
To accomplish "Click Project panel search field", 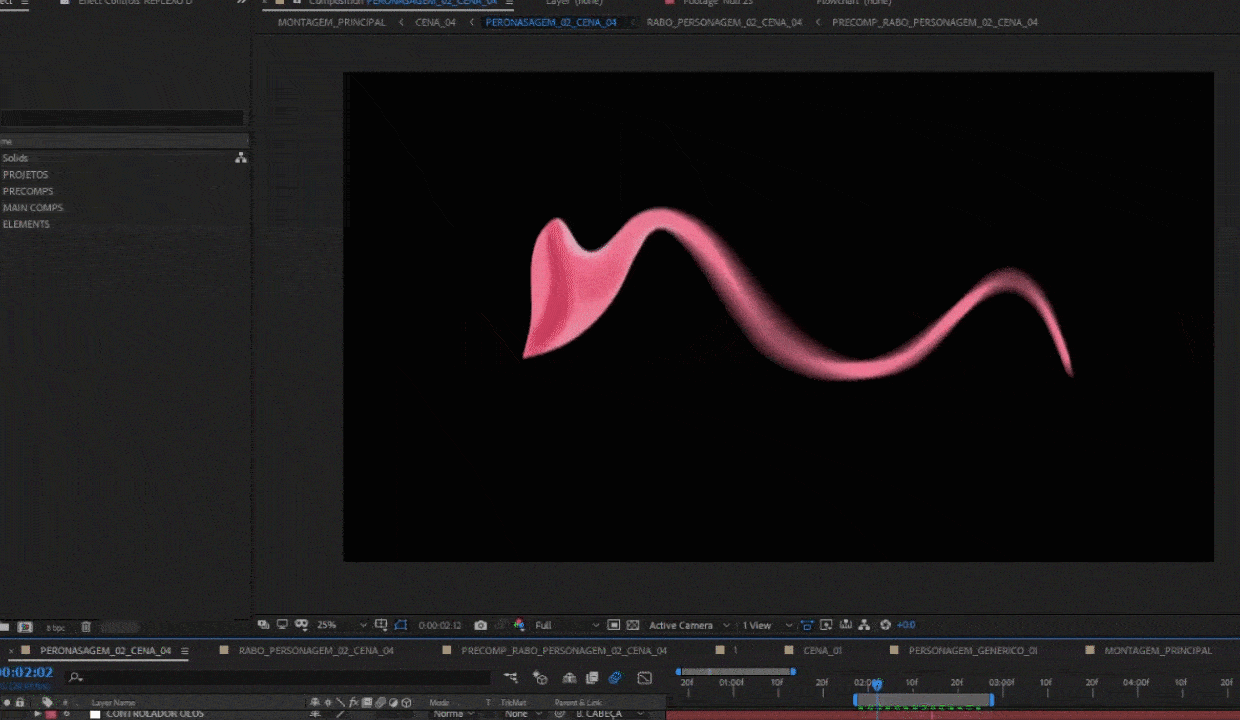I will click(x=122, y=118).
